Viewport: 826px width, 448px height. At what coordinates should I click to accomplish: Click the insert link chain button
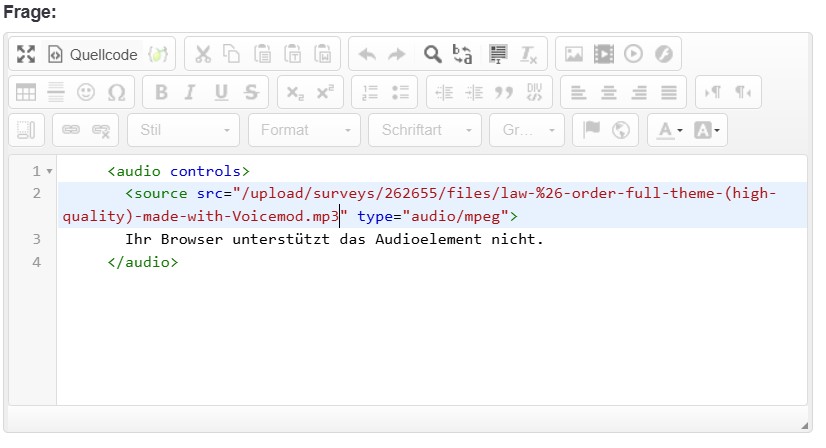click(x=71, y=130)
